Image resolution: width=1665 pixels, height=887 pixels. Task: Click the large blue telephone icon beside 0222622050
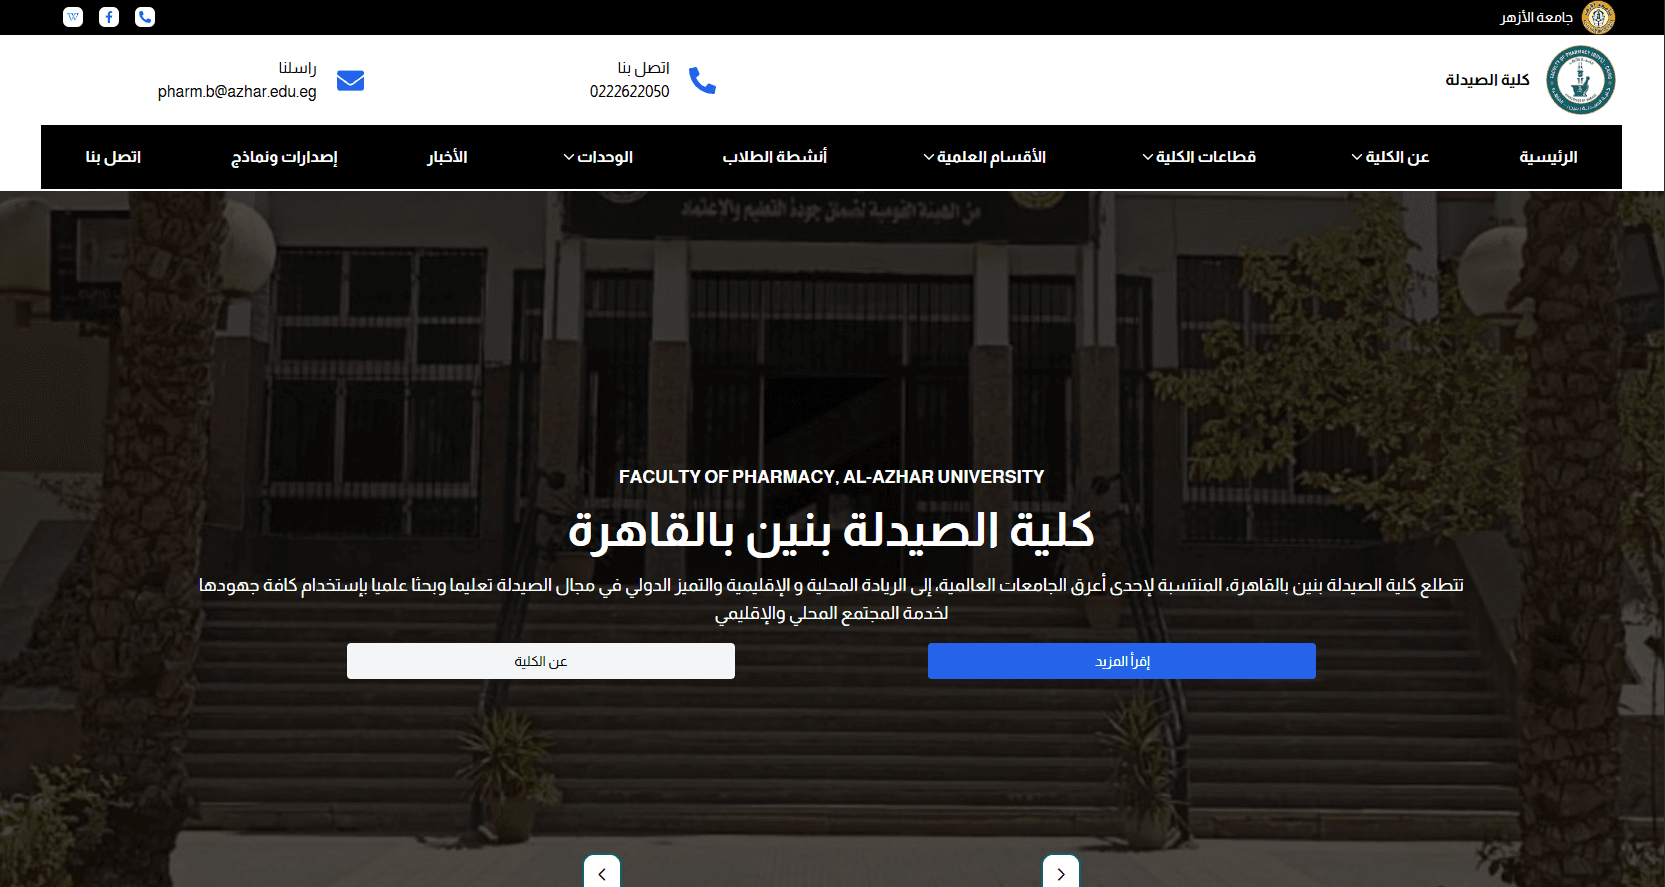[702, 80]
